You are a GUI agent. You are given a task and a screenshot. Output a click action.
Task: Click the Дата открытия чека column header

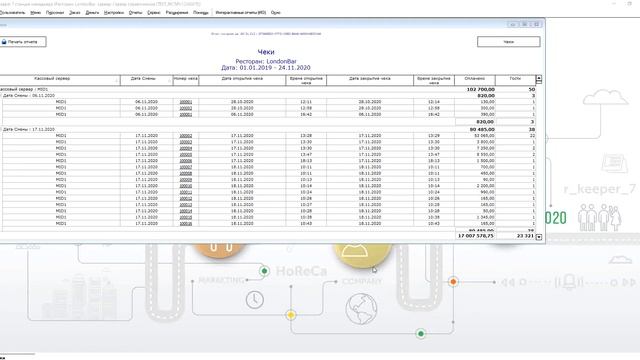pos(242,80)
